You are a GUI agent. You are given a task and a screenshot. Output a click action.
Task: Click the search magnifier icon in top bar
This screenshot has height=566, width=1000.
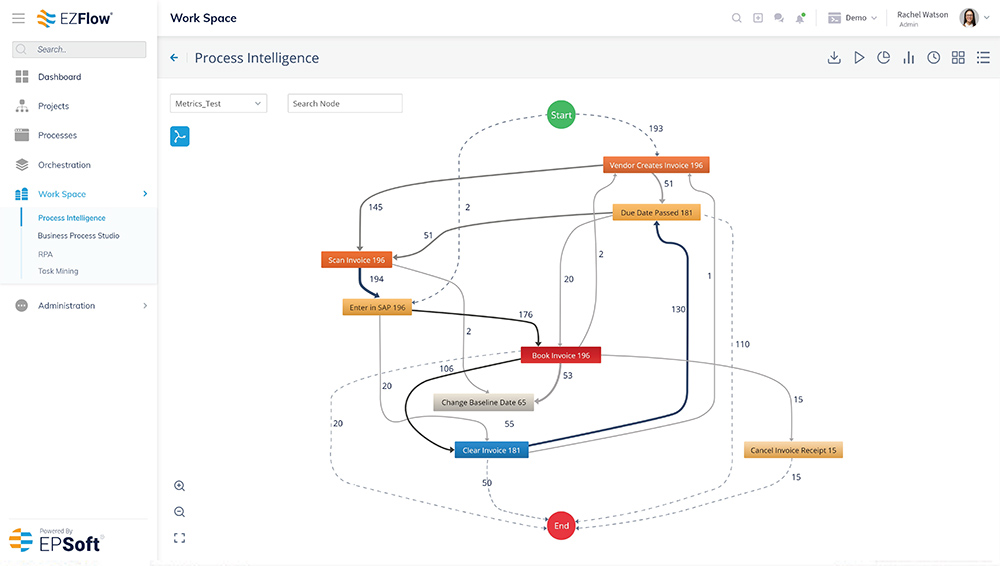click(737, 18)
